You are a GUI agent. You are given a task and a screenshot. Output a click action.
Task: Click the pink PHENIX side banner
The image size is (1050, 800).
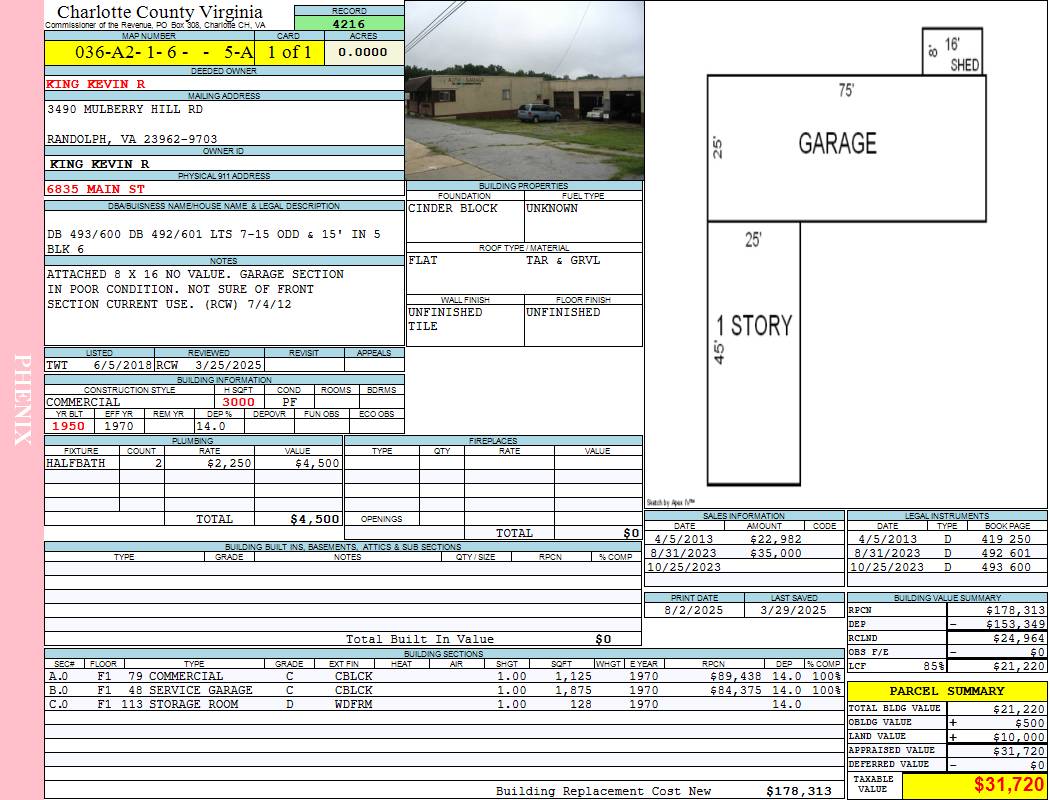click(x=22, y=400)
